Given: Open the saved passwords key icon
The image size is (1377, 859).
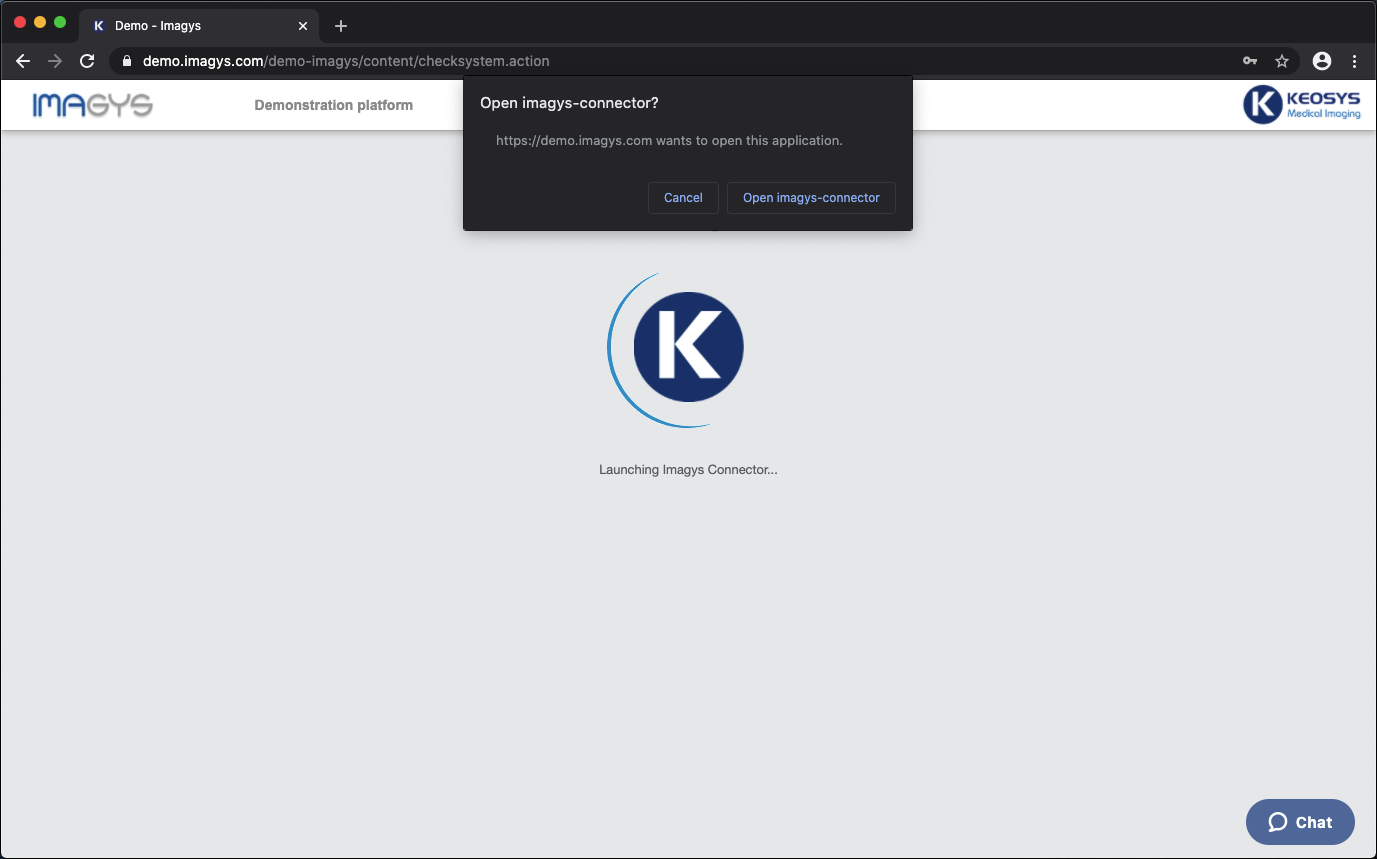Looking at the screenshot, I should [1250, 61].
